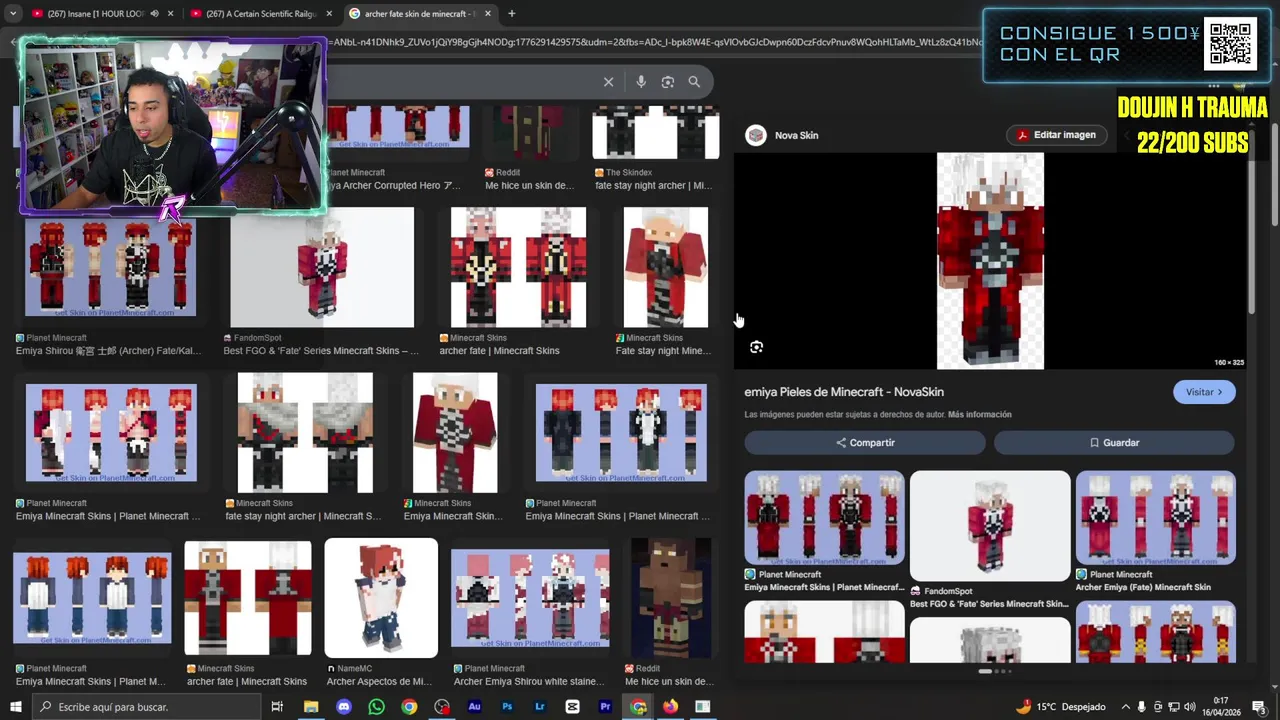Open related Archer Emiya (Fate) Minecraft Skin thumbnail
The height and width of the screenshot is (720, 1280).
pyautogui.click(x=1155, y=518)
